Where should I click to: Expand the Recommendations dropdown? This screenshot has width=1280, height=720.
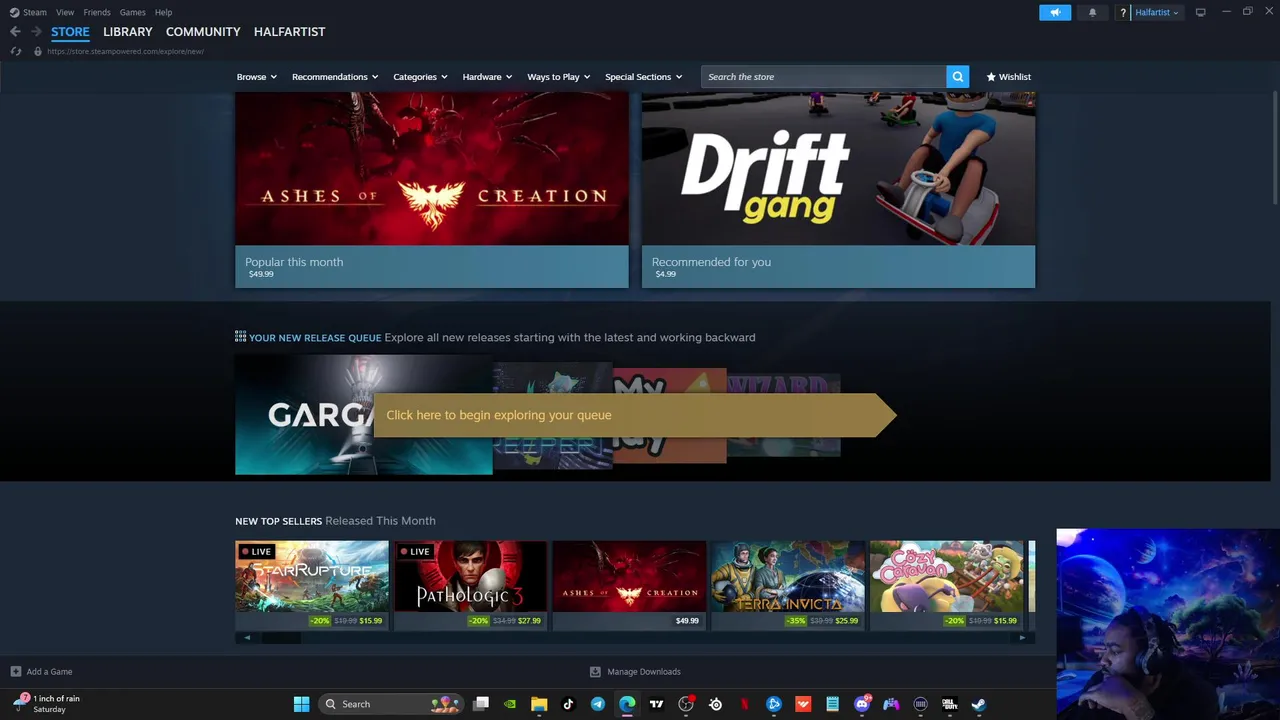335,77
